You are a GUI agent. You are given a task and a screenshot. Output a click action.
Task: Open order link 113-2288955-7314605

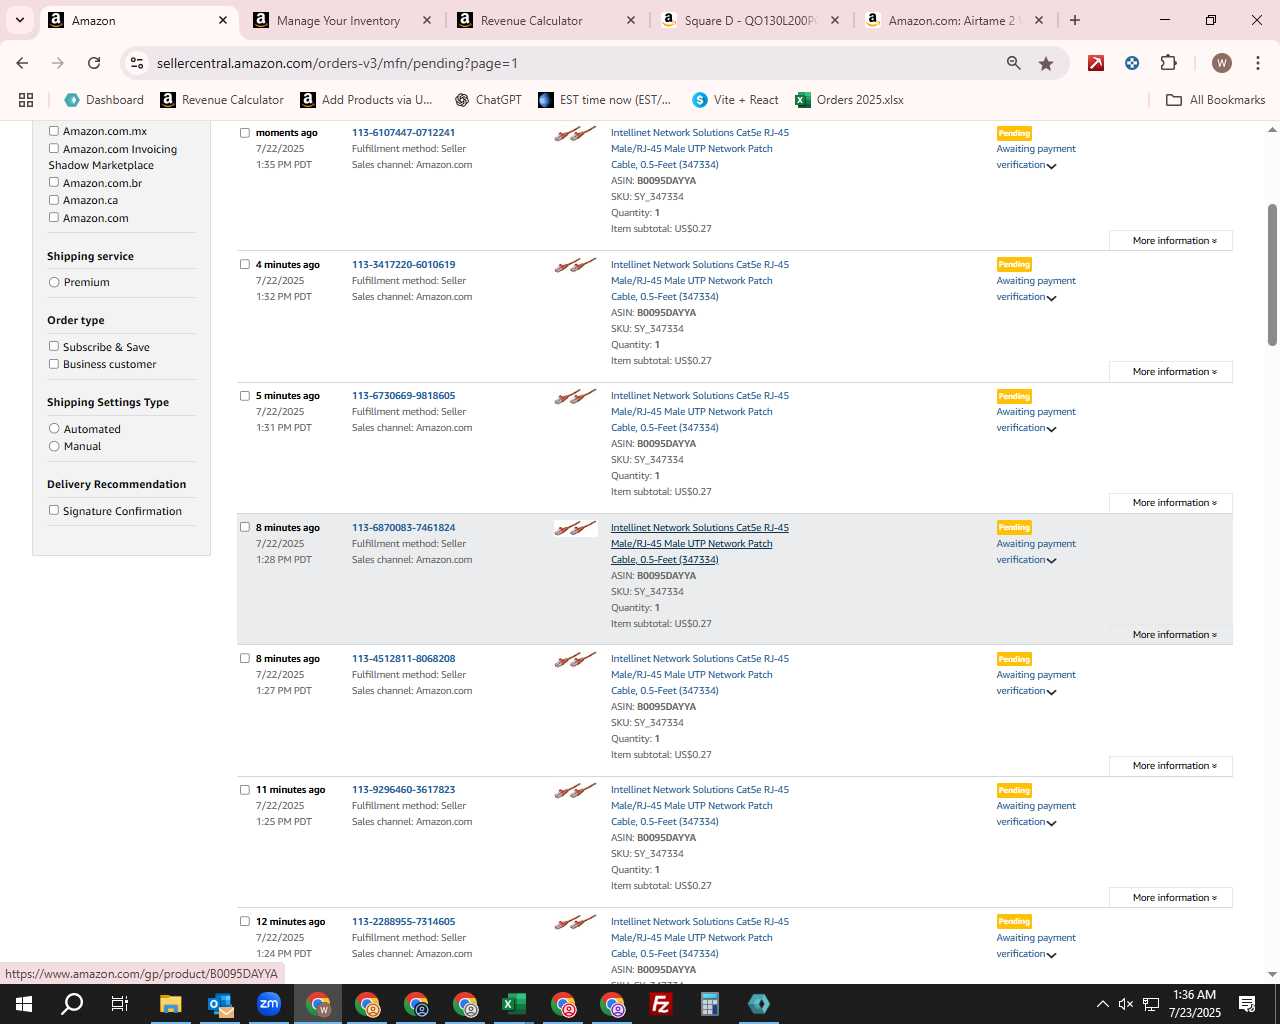403,922
